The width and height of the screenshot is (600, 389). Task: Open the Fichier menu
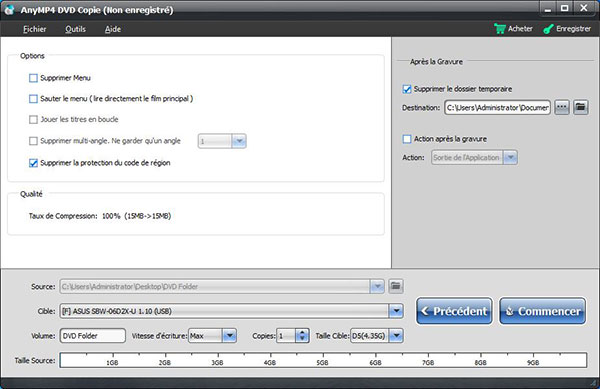[34, 29]
